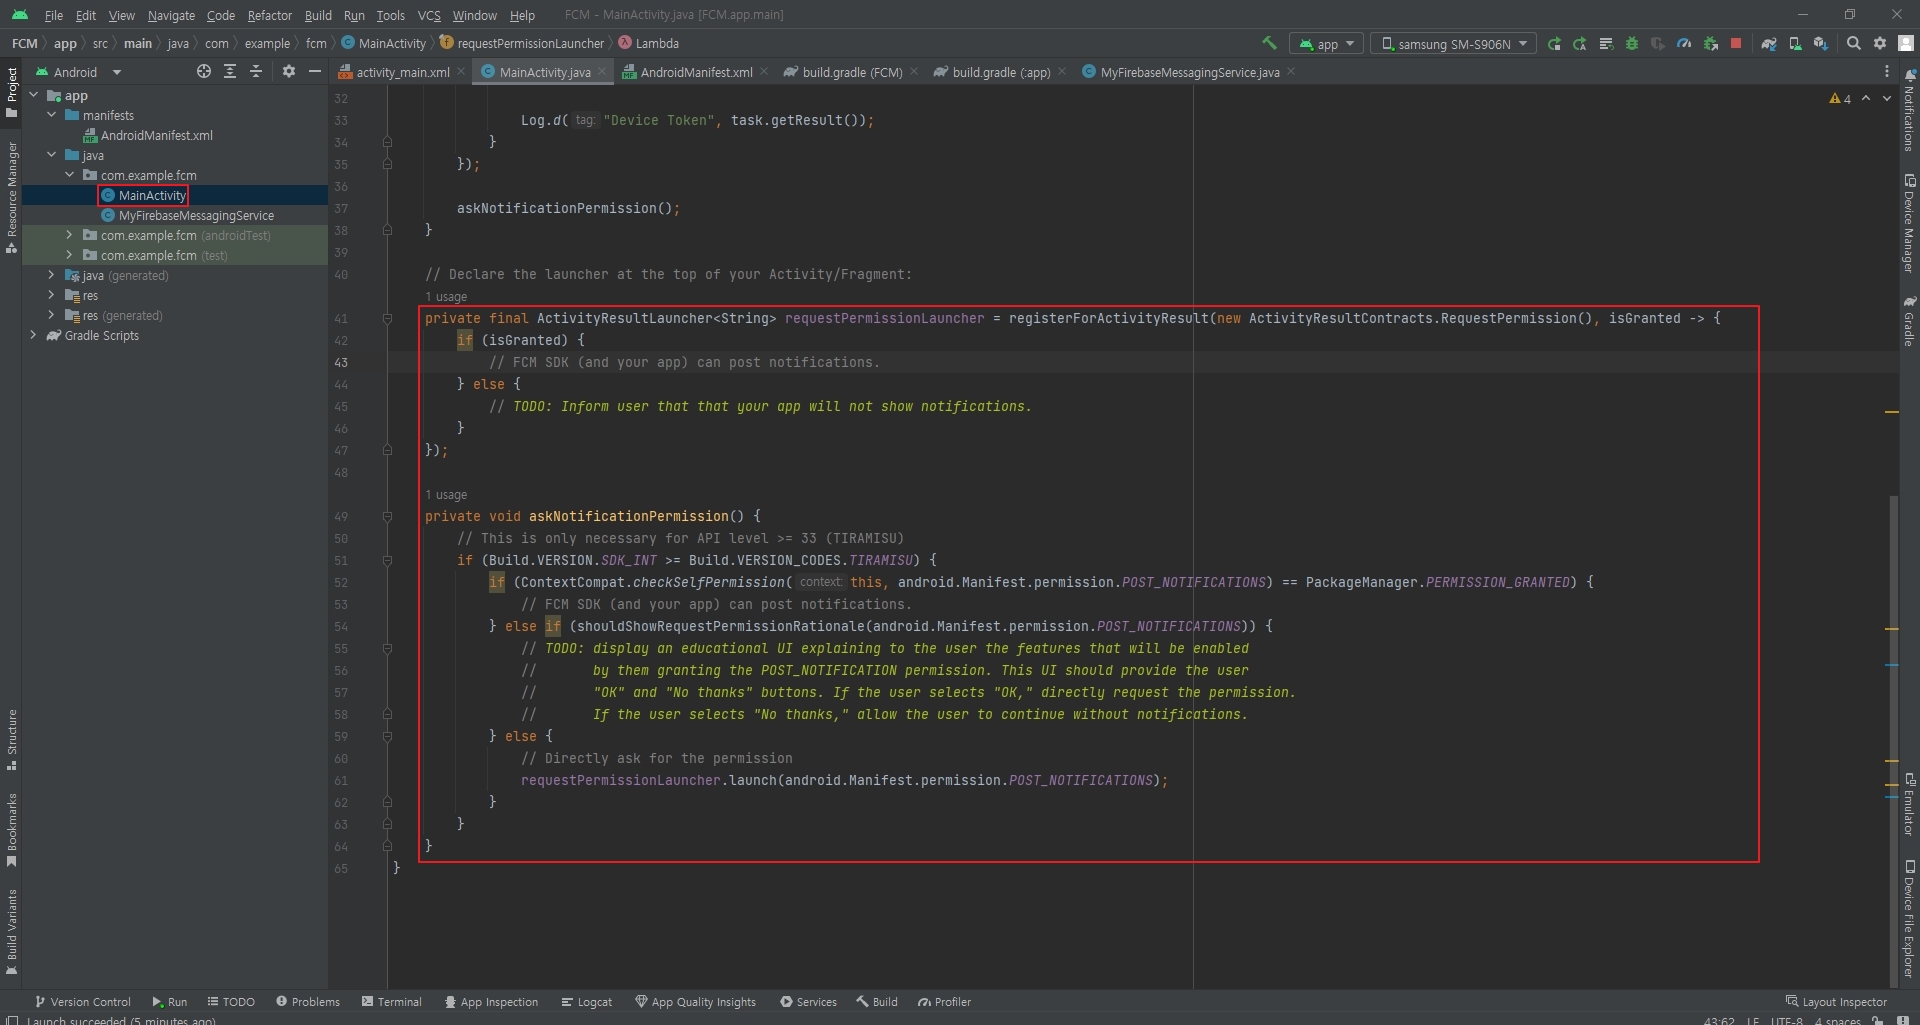
Task: Open the Profiler tool window
Action: pyautogui.click(x=945, y=1002)
